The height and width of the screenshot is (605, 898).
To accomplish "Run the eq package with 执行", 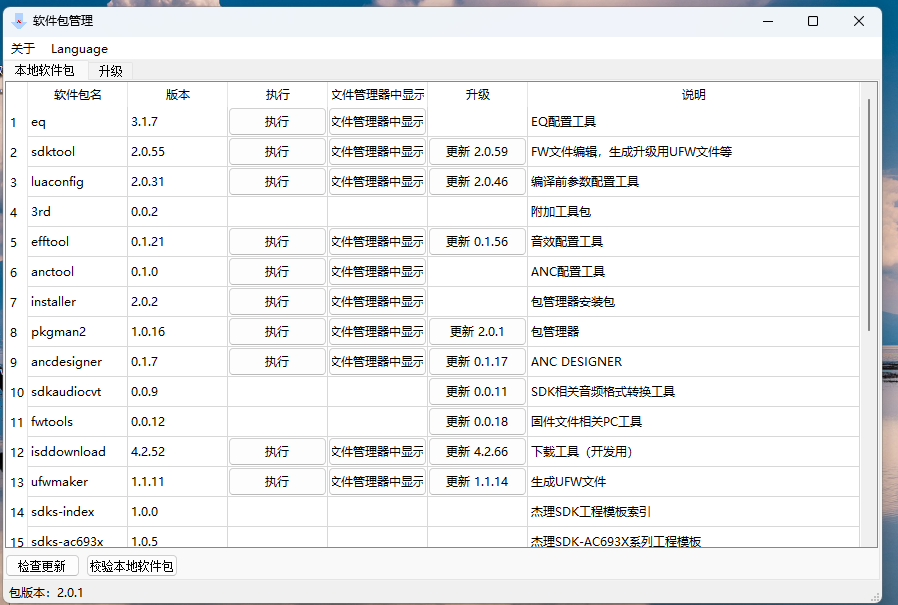I will click(x=277, y=121).
